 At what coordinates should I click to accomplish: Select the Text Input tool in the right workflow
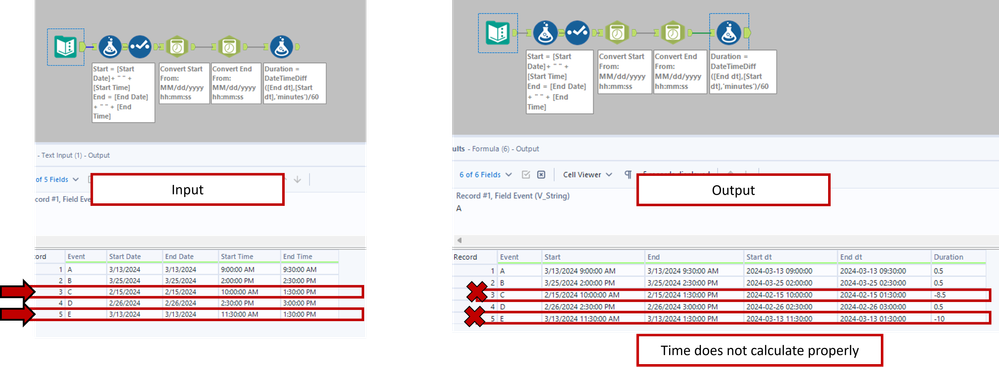(x=498, y=32)
